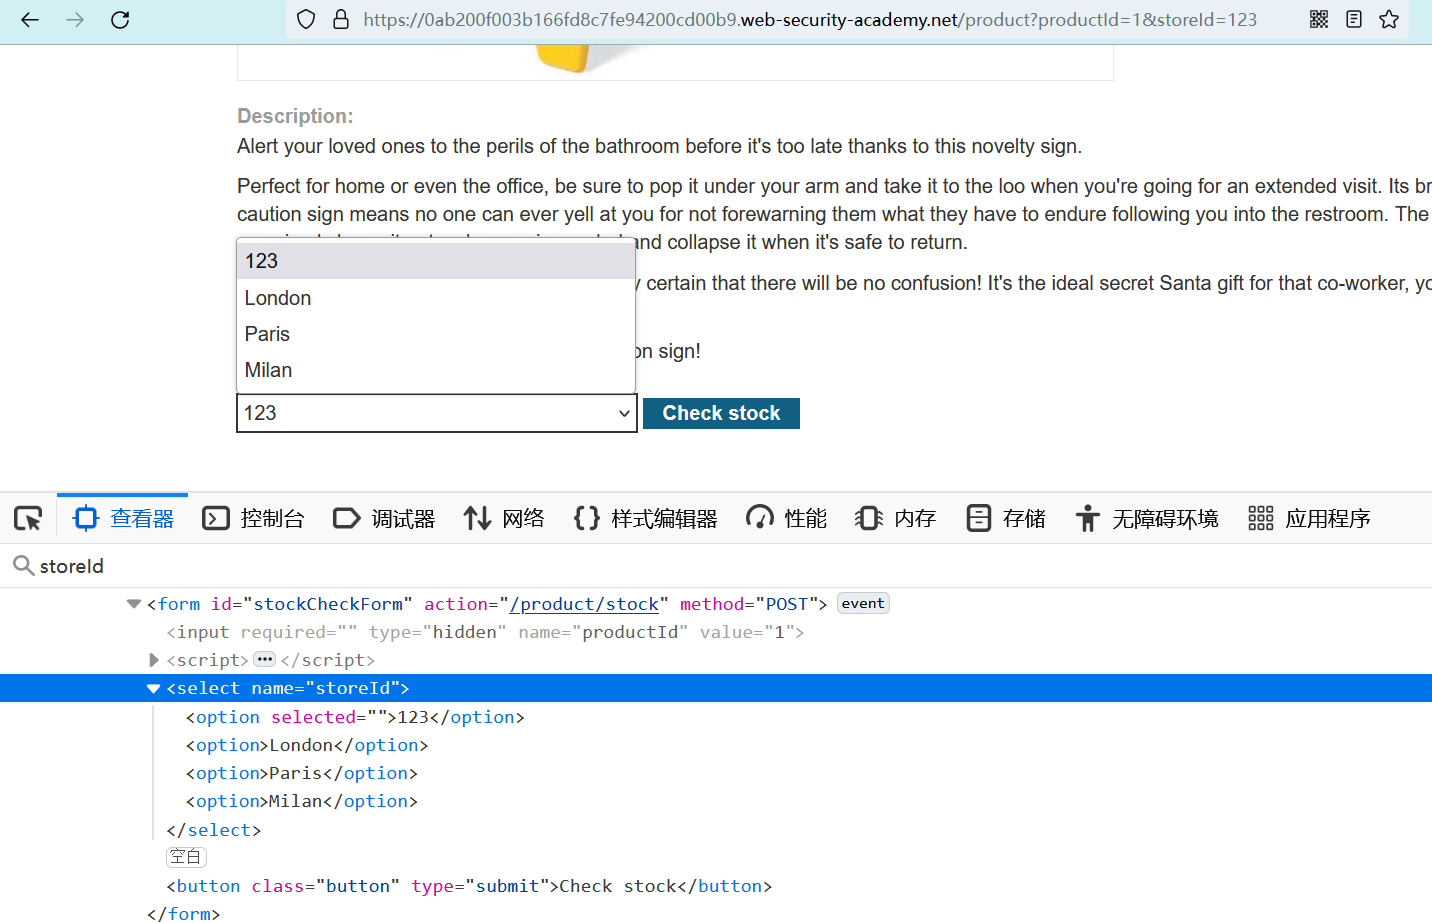Select London from the store list
The width and height of the screenshot is (1432, 923).
tap(278, 298)
